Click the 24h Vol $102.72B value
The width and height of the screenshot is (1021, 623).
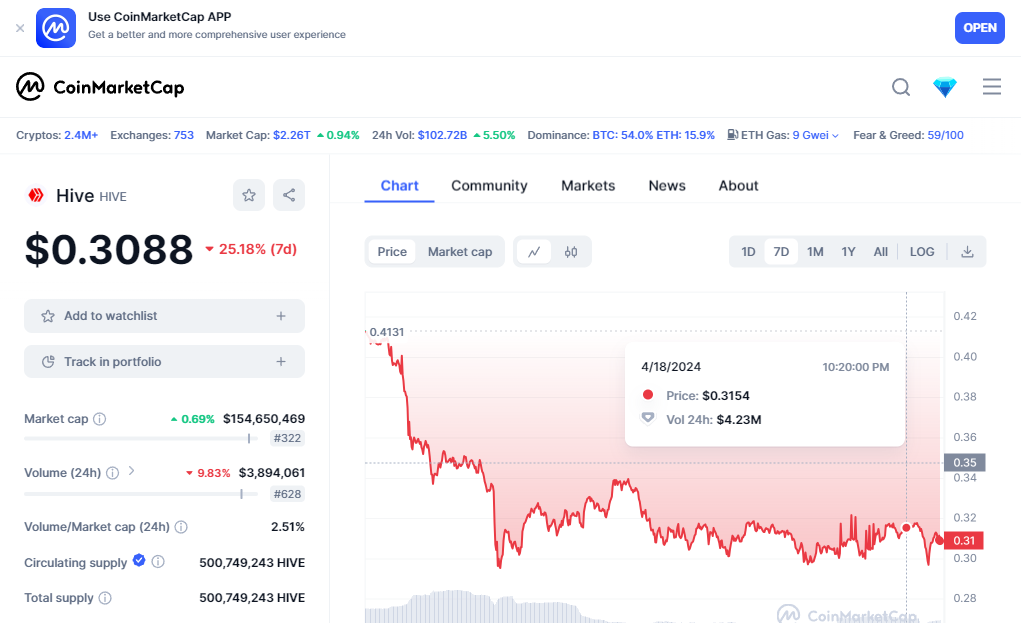click(442, 135)
